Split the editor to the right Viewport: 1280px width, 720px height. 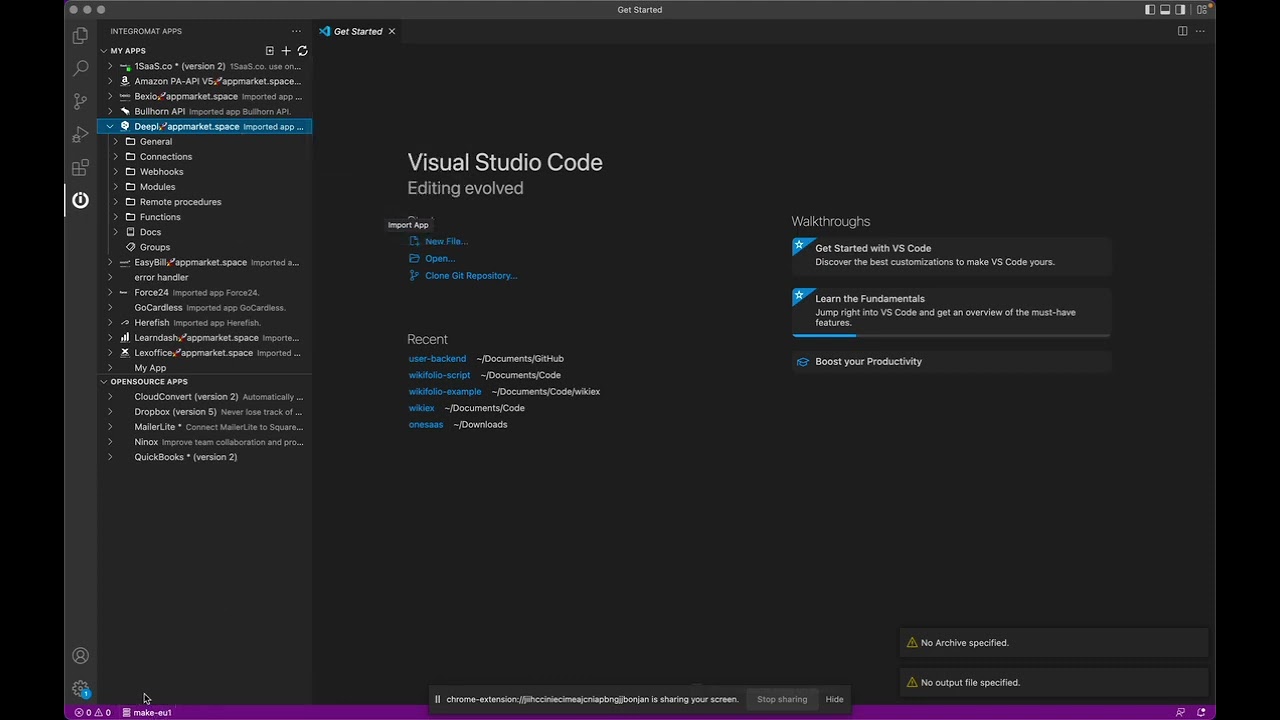(1182, 31)
